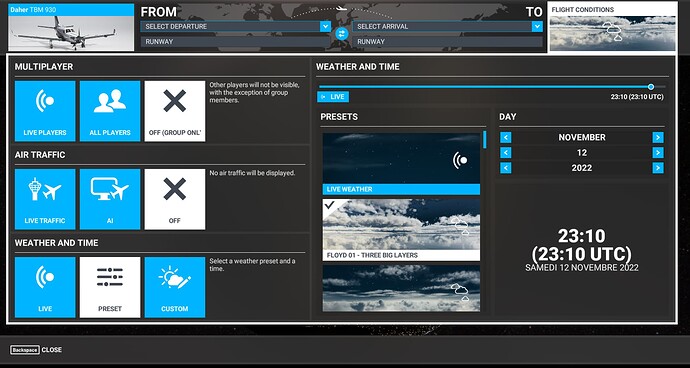Click the cloud icon on Floyd 01 preset
The width and height of the screenshot is (690, 368).
coord(460,225)
